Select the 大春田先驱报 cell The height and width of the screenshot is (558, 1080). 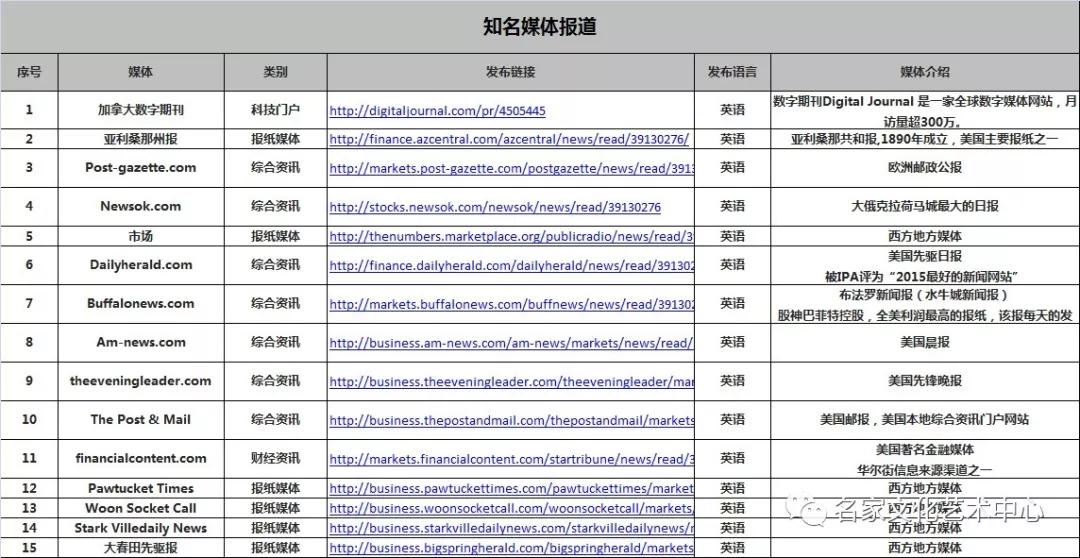point(141,548)
